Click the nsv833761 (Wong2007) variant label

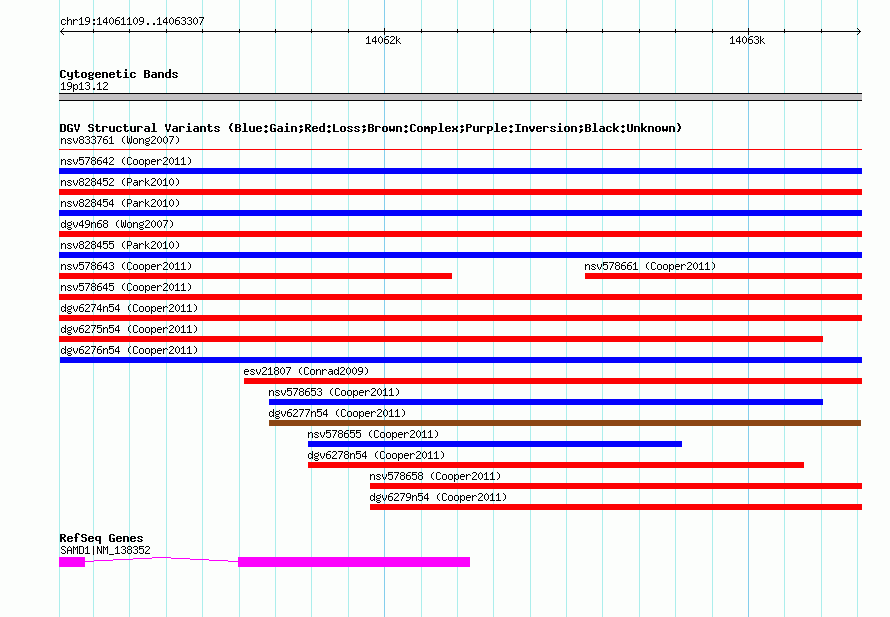pyautogui.click(x=120, y=140)
